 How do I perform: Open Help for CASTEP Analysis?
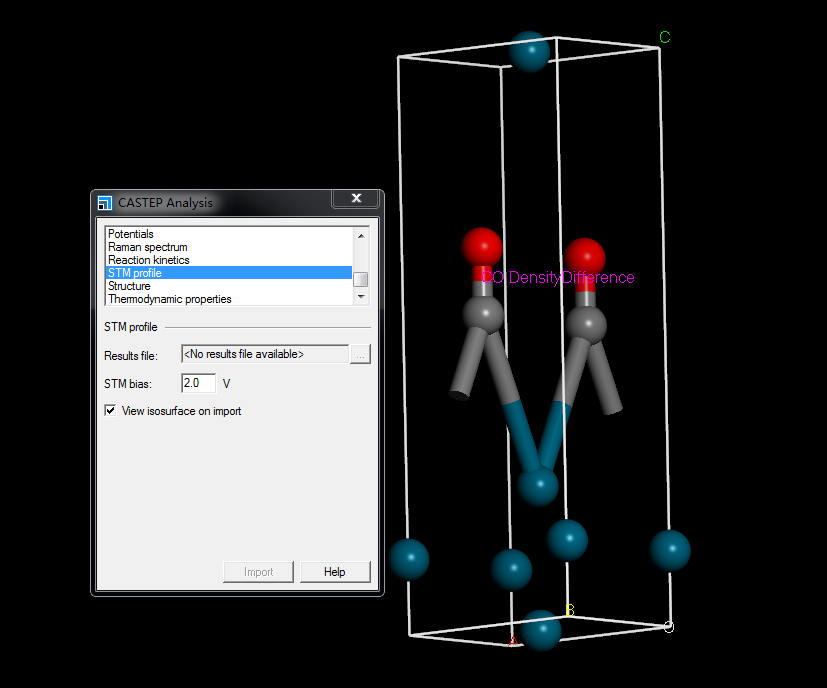click(x=335, y=572)
